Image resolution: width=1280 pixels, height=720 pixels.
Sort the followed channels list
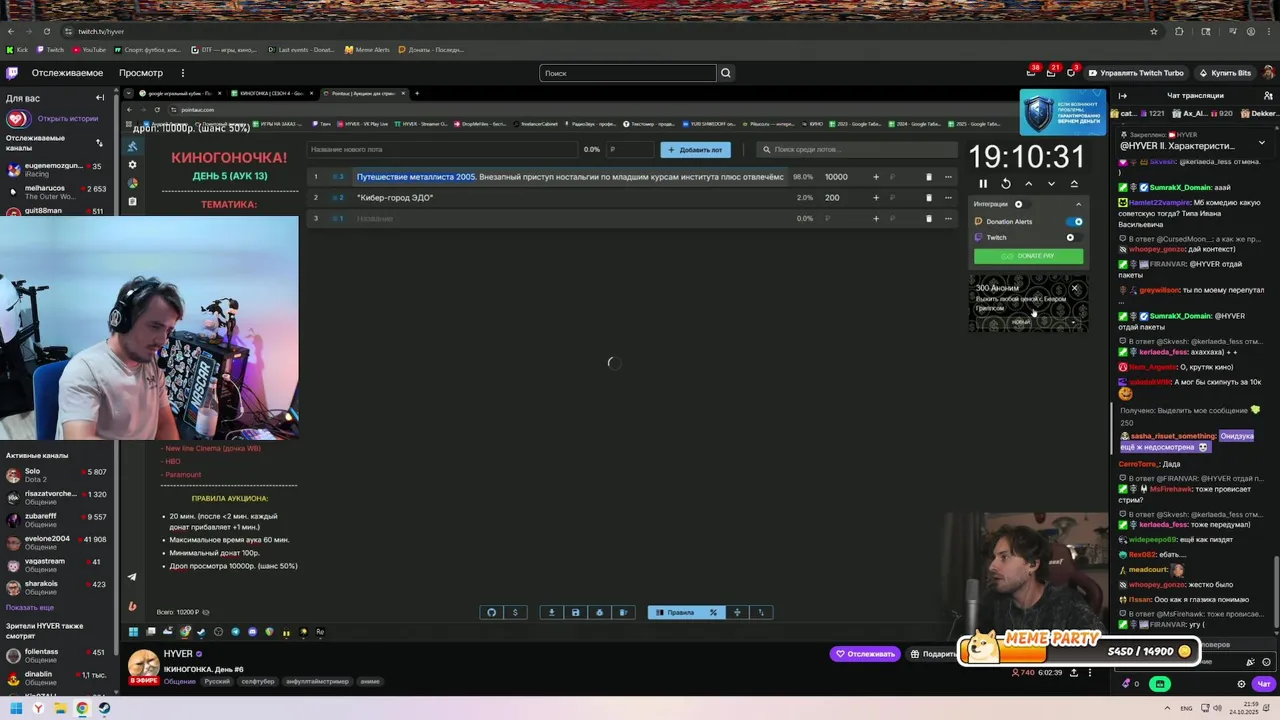[x=99, y=143]
